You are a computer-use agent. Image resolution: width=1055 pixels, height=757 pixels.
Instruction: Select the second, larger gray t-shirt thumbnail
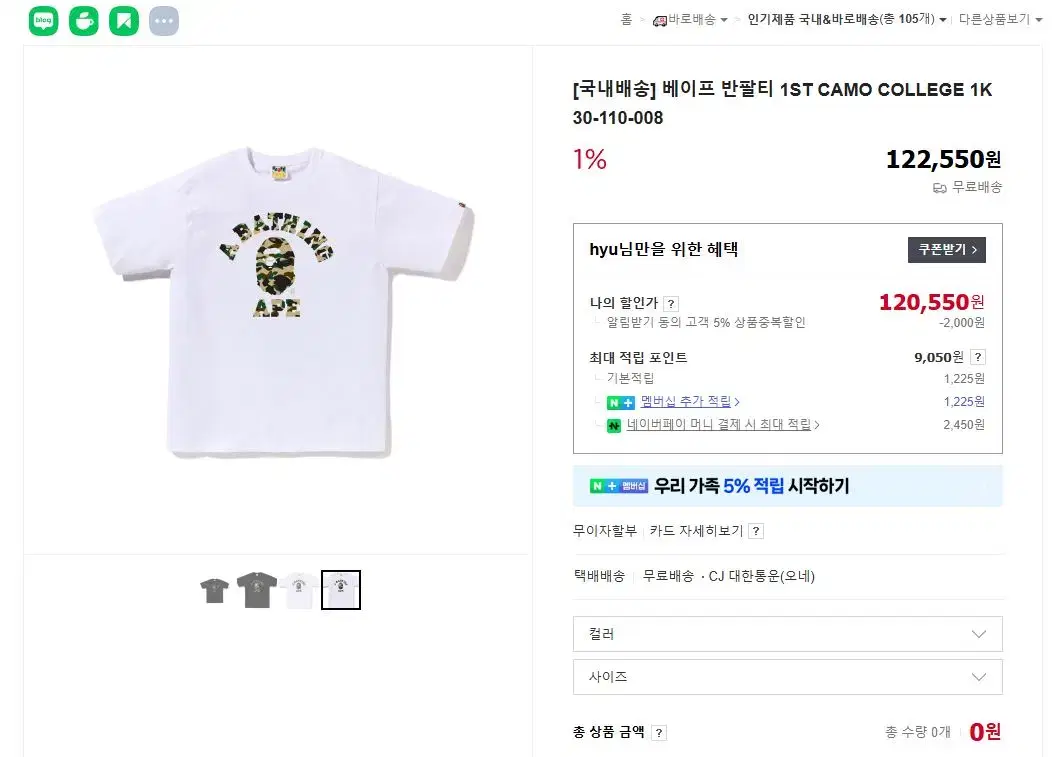click(256, 590)
